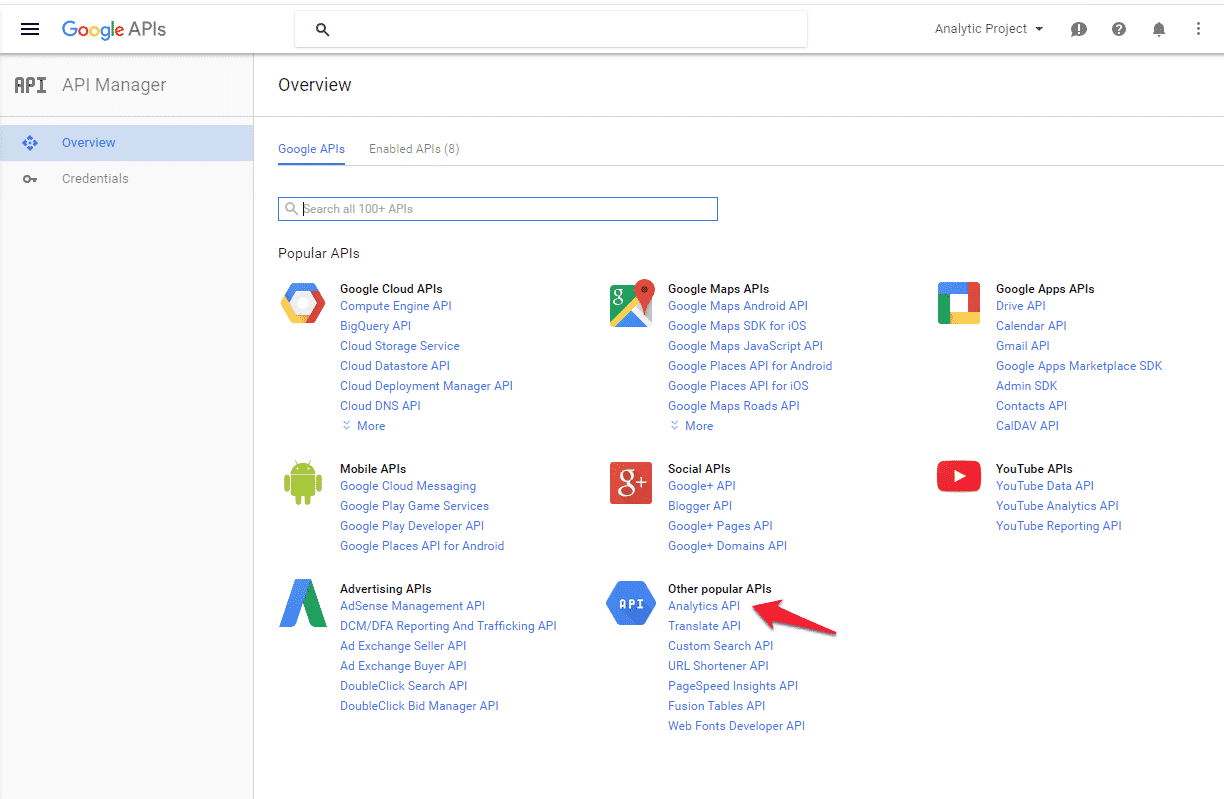1224x799 pixels.
Task: Open the Gmail API link
Action: [1023, 346]
